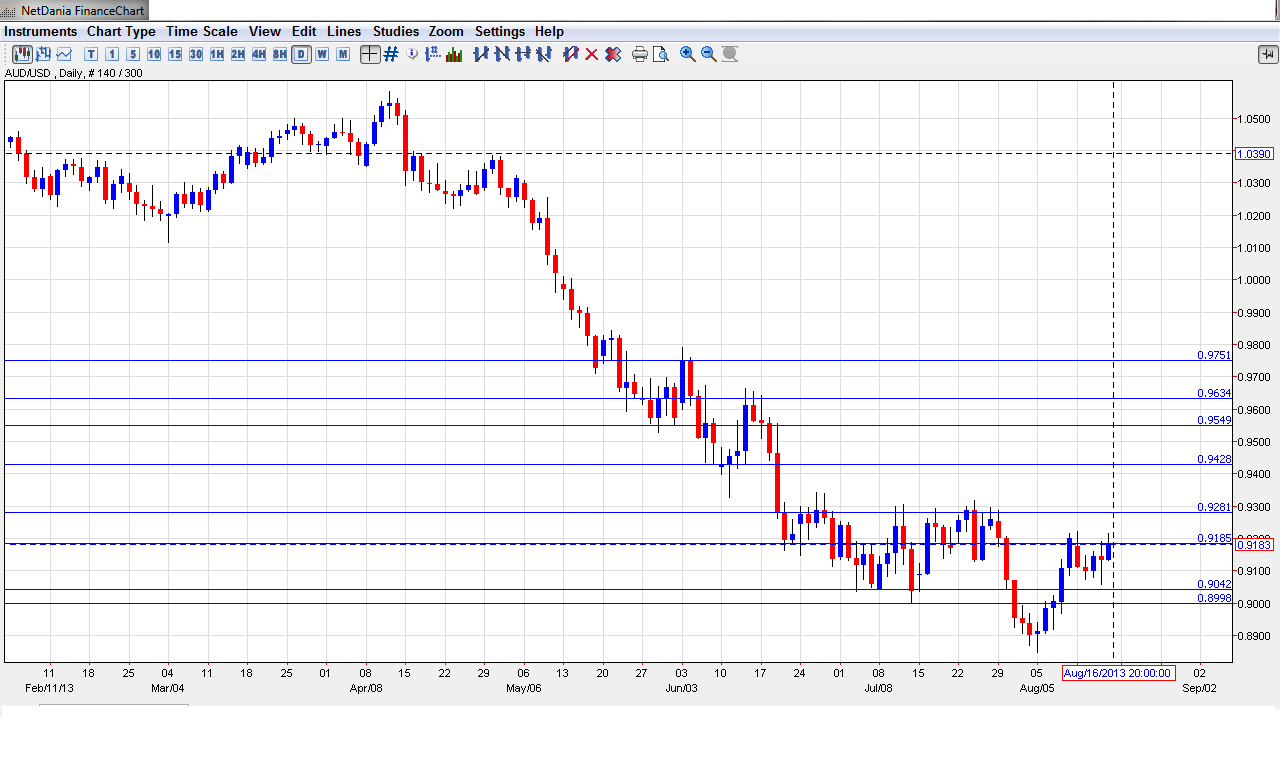The image size is (1280, 768).
Task: Click the red and green volume bars icon
Action: point(454,54)
